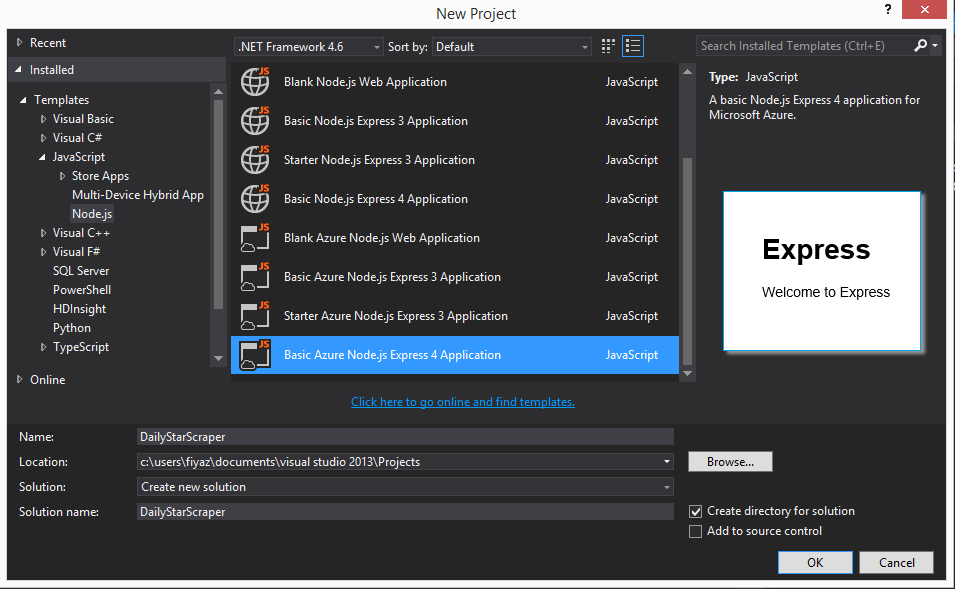Viewport: 955px width, 589px height.
Task: Click the Name input field
Action: [x=405, y=437]
